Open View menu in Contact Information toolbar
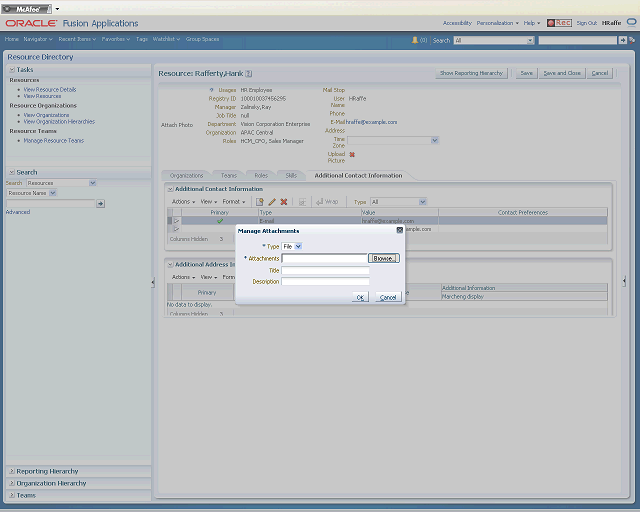Viewport: 640px width, 512px height. pos(209,202)
